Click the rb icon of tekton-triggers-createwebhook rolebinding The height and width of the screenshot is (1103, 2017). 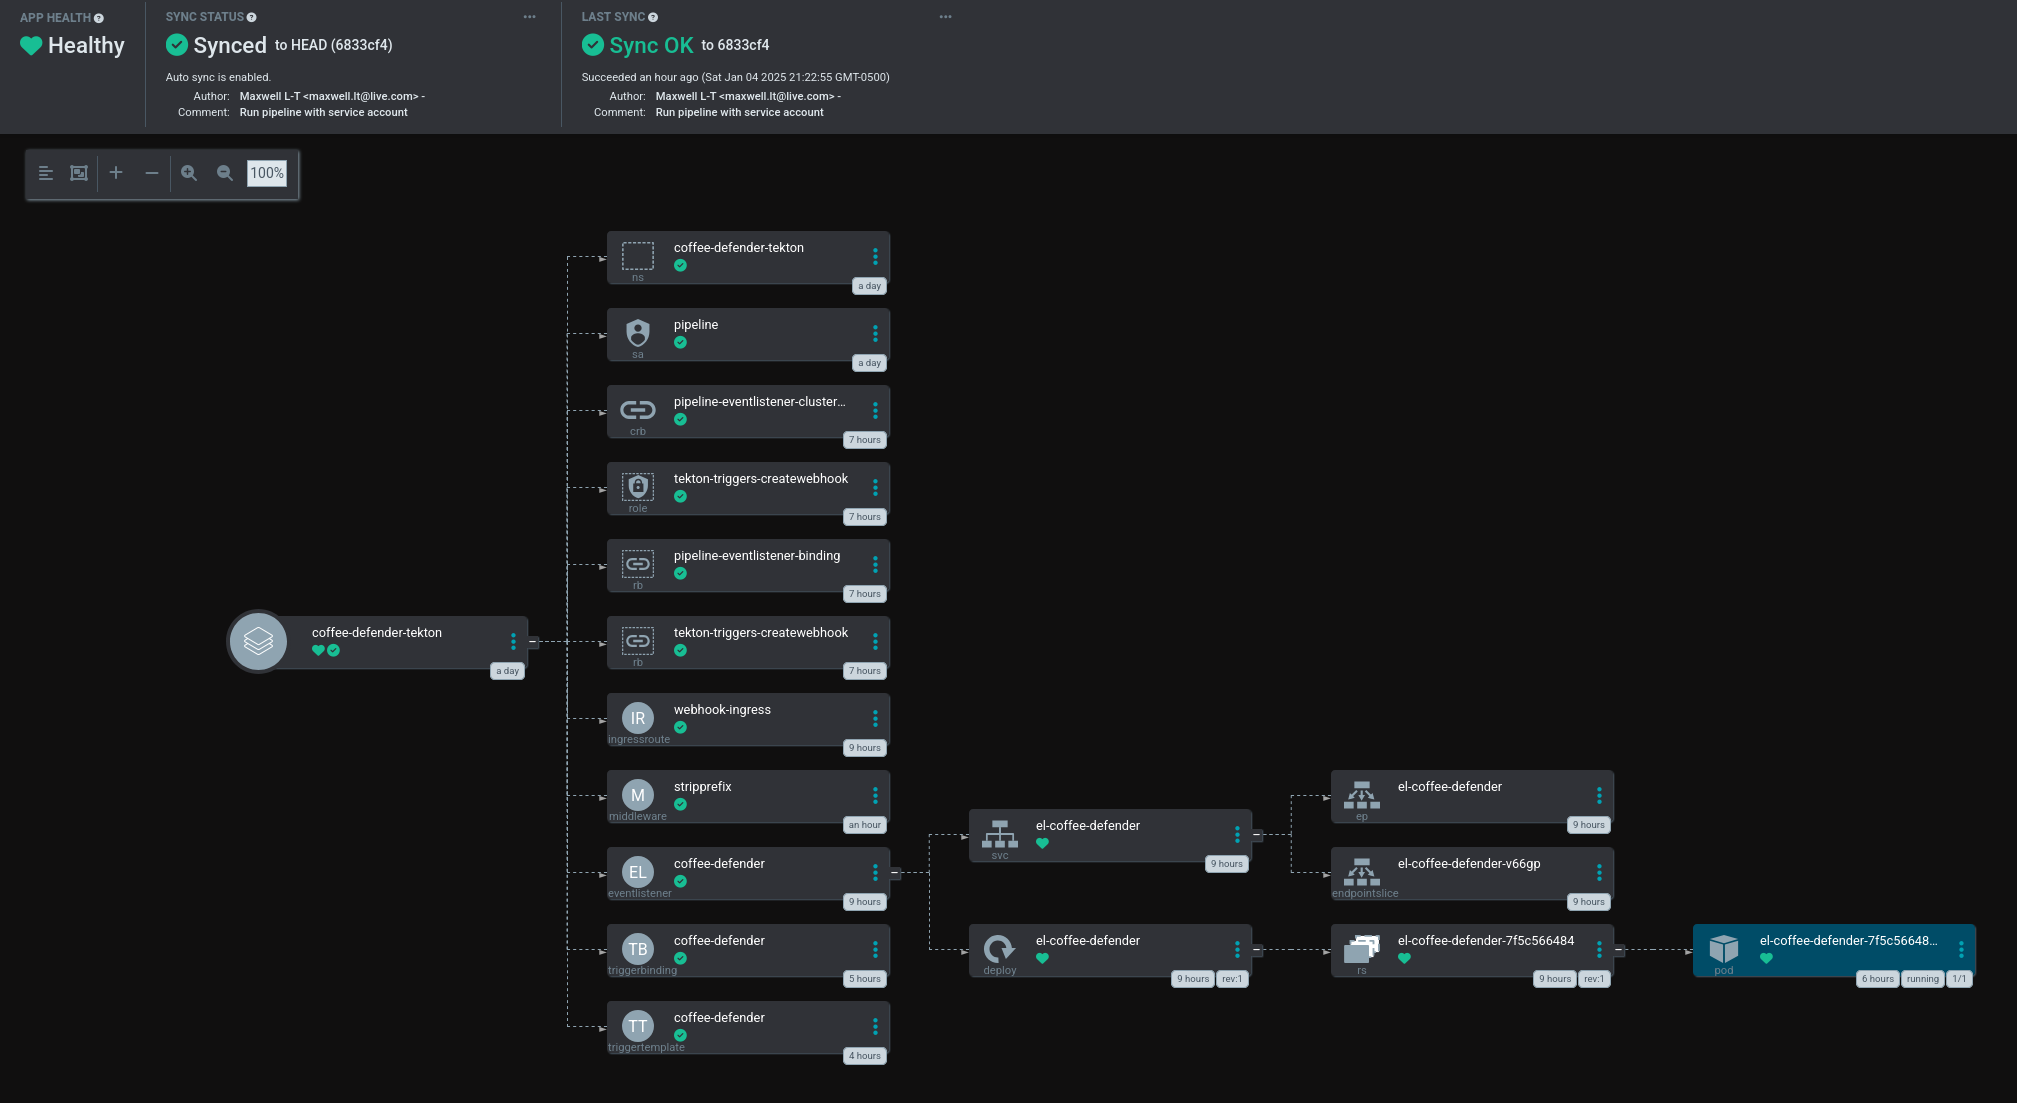[x=638, y=641]
